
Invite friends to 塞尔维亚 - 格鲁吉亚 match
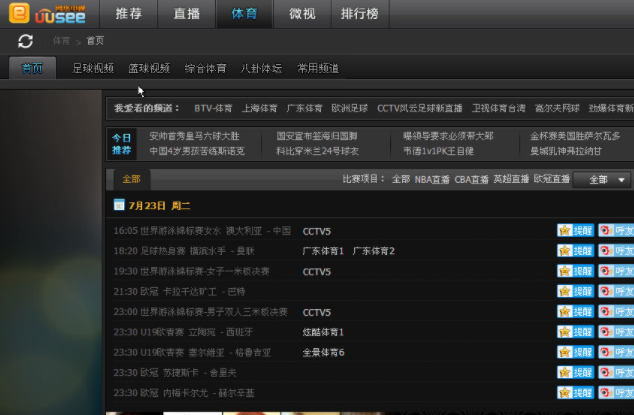pyautogui.click(x=616, y=352)
